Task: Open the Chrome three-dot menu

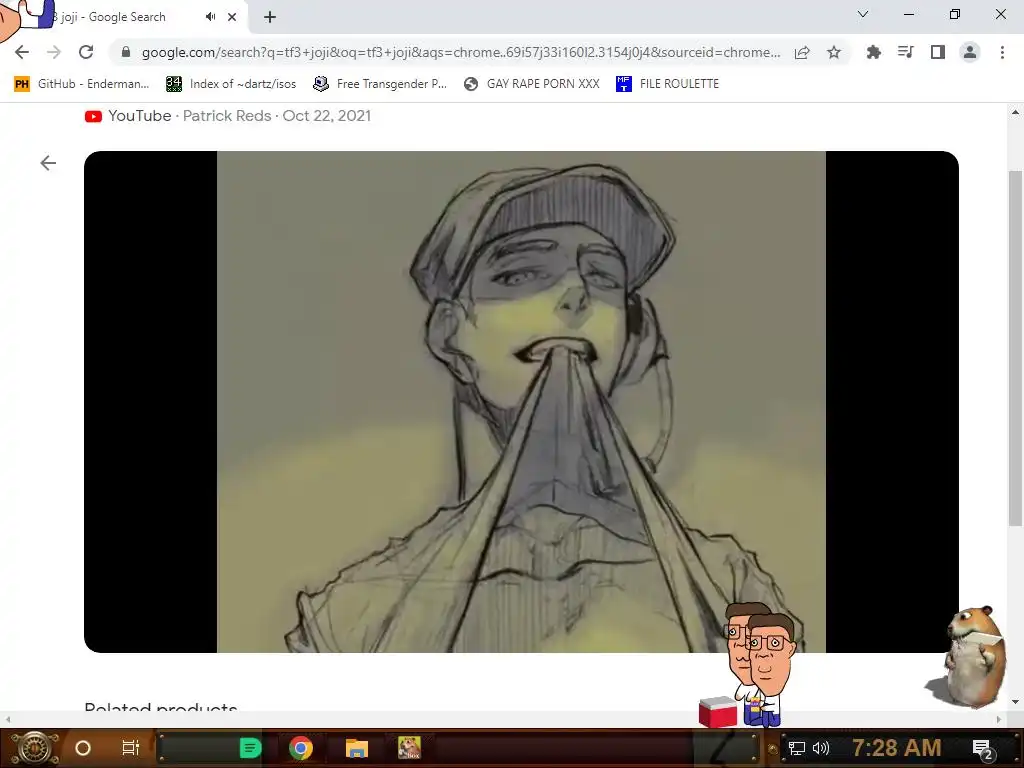Action: 1002,52
